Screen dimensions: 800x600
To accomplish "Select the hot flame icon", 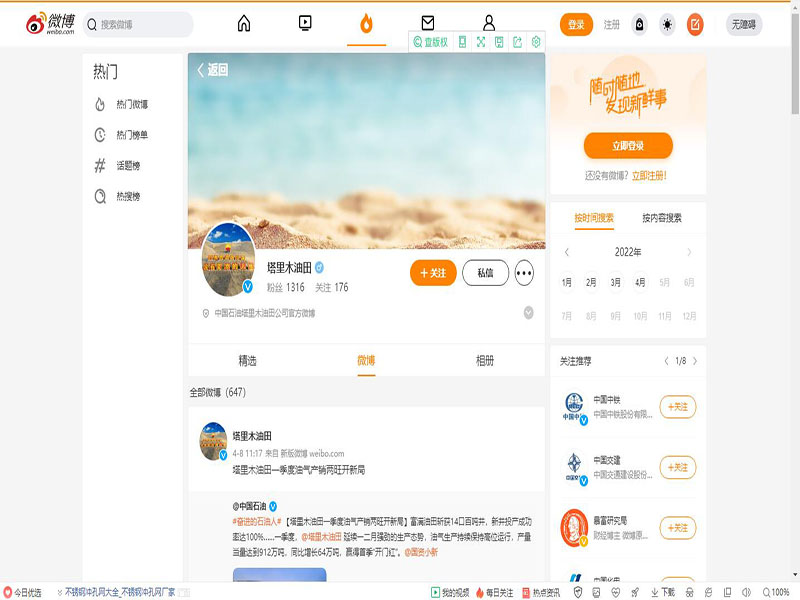I will tap(366, 23).
